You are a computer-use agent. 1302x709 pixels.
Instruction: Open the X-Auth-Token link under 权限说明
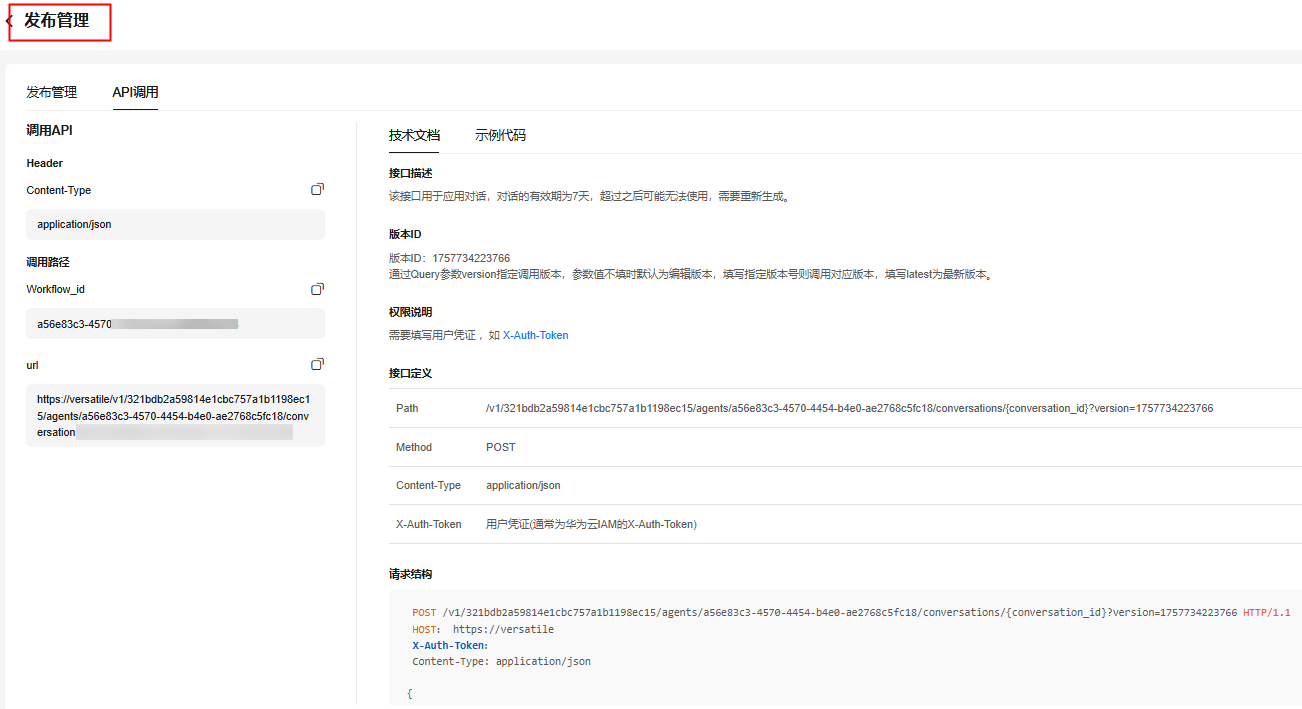535,336
